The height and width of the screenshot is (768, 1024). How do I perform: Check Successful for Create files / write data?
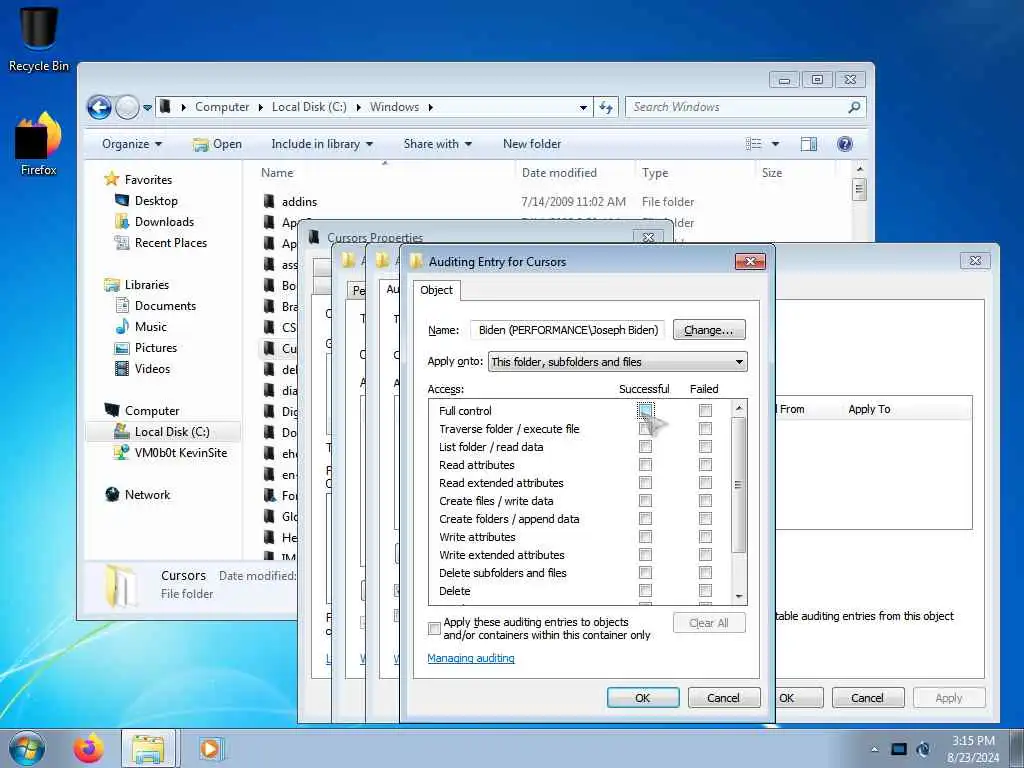(x=645, y=501)
